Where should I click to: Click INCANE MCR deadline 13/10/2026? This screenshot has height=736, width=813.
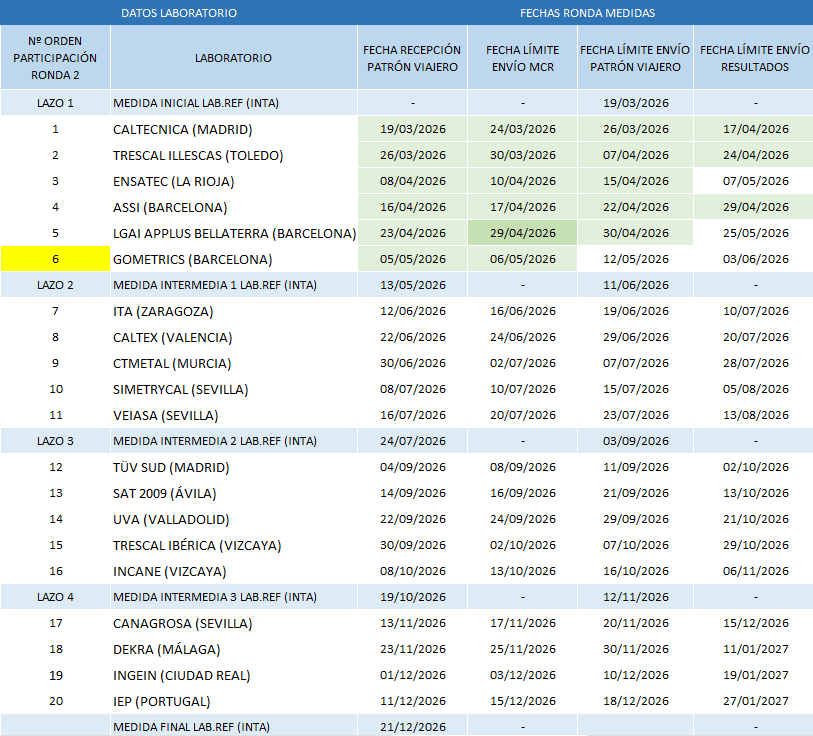pos(523,571)
